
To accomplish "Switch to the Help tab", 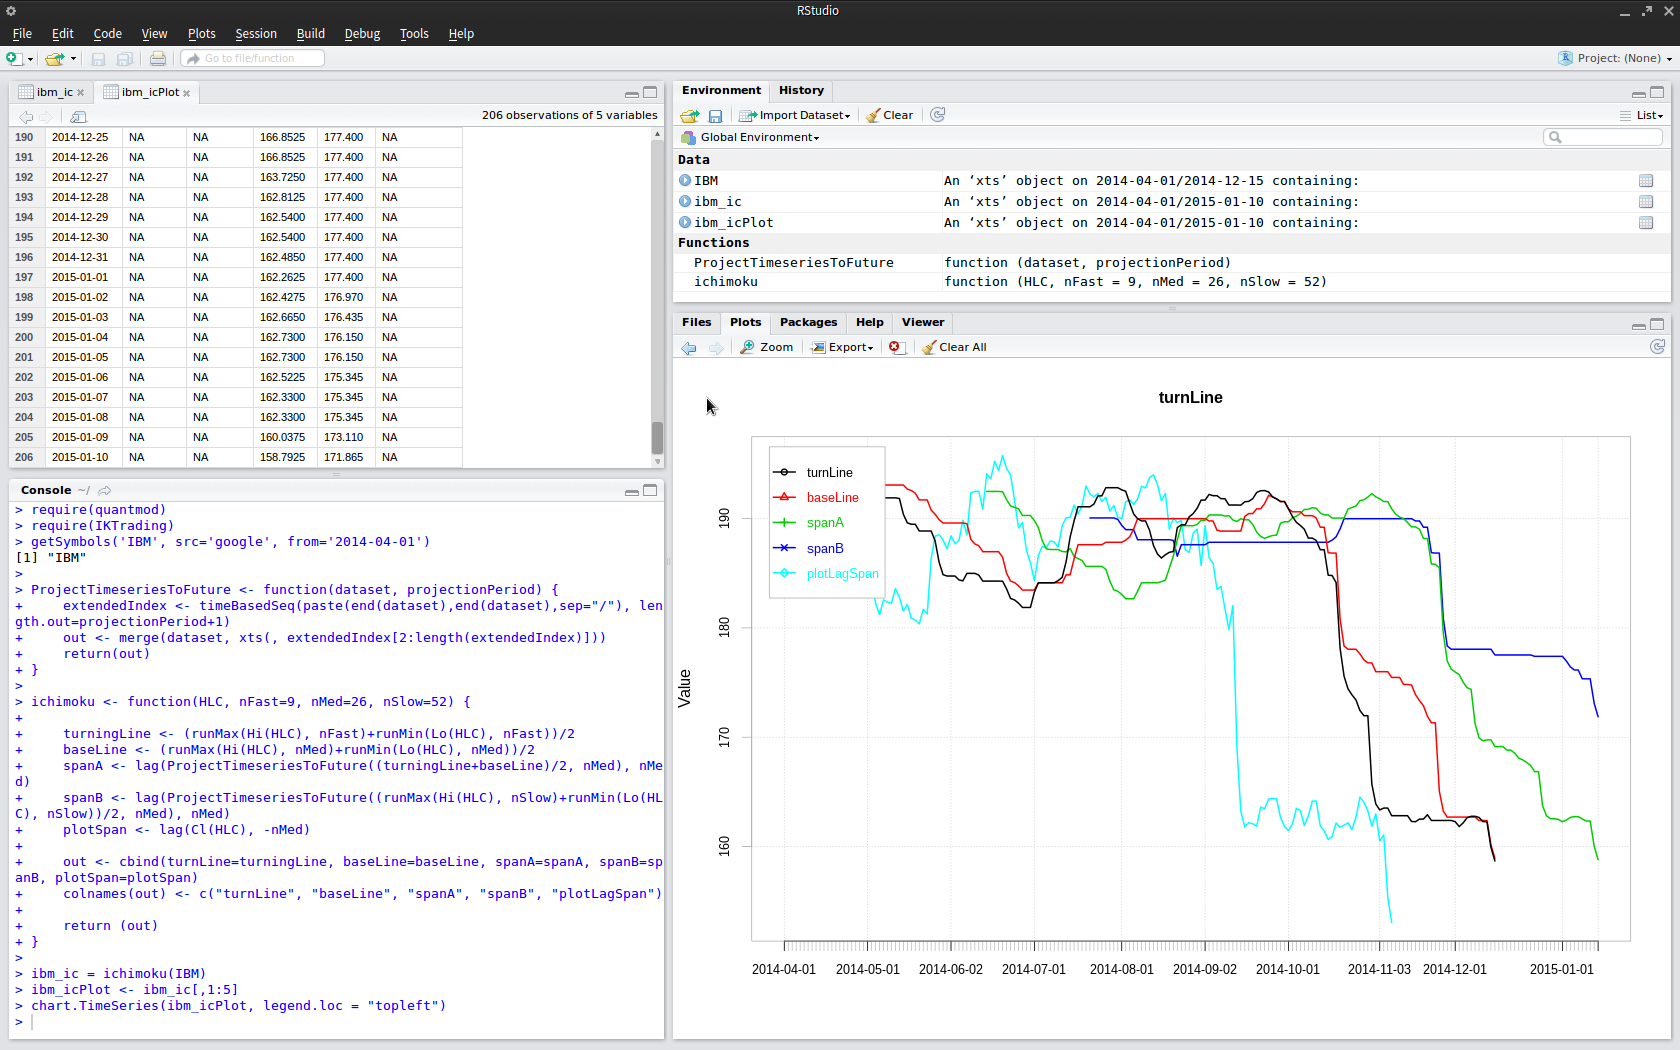I will coord(869,322).
